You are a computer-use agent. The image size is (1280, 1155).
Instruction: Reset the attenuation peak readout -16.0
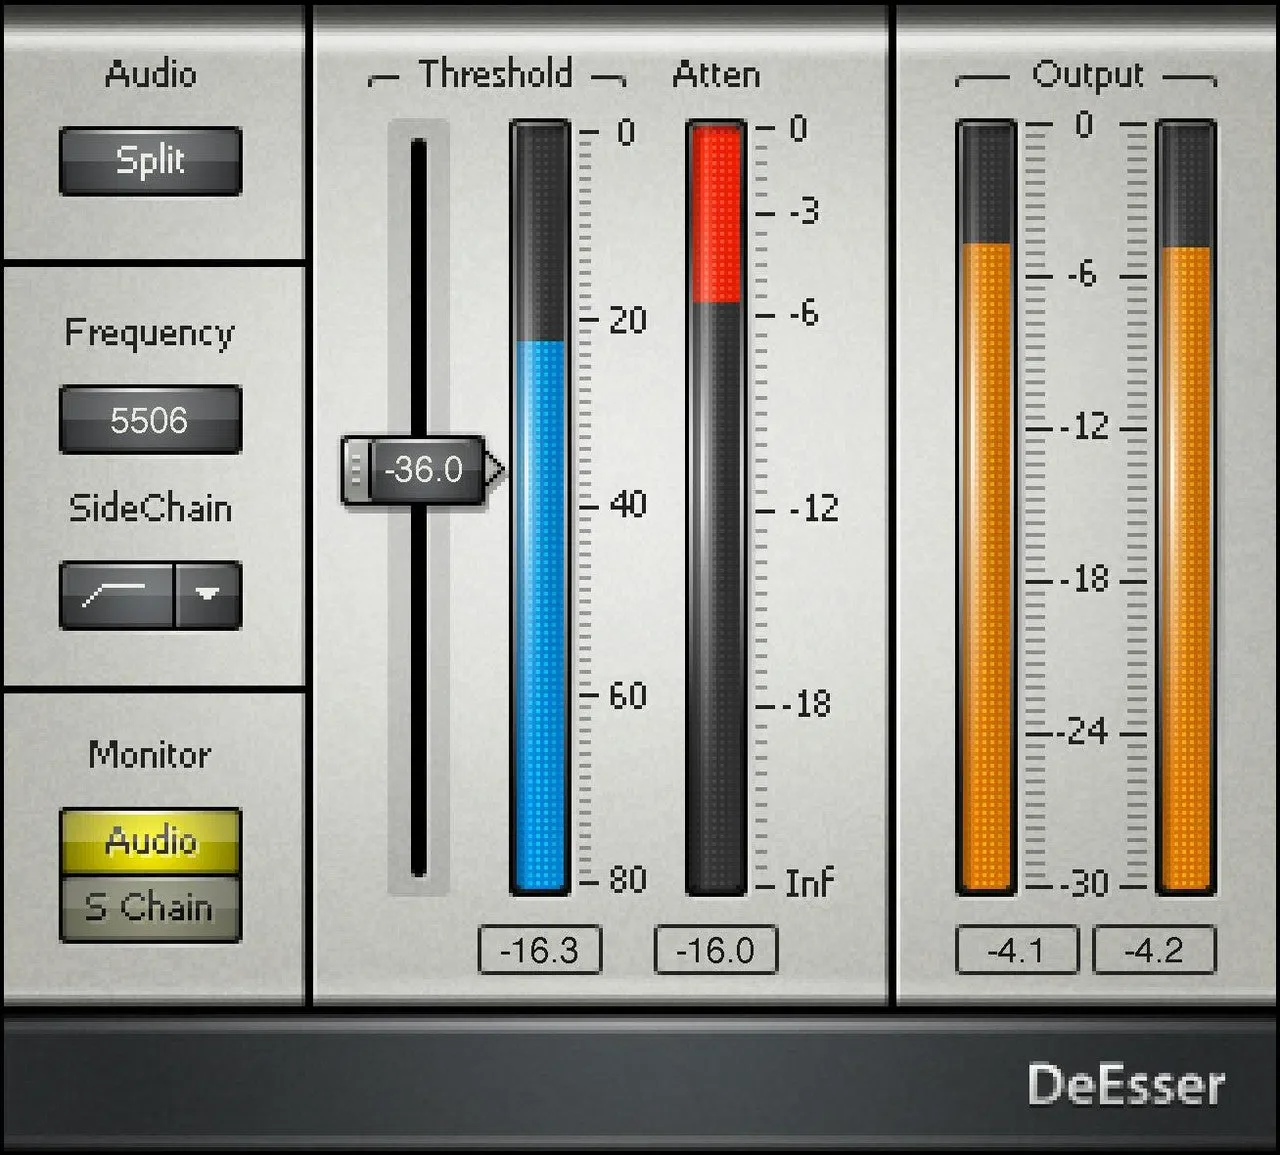coord(716,950)
